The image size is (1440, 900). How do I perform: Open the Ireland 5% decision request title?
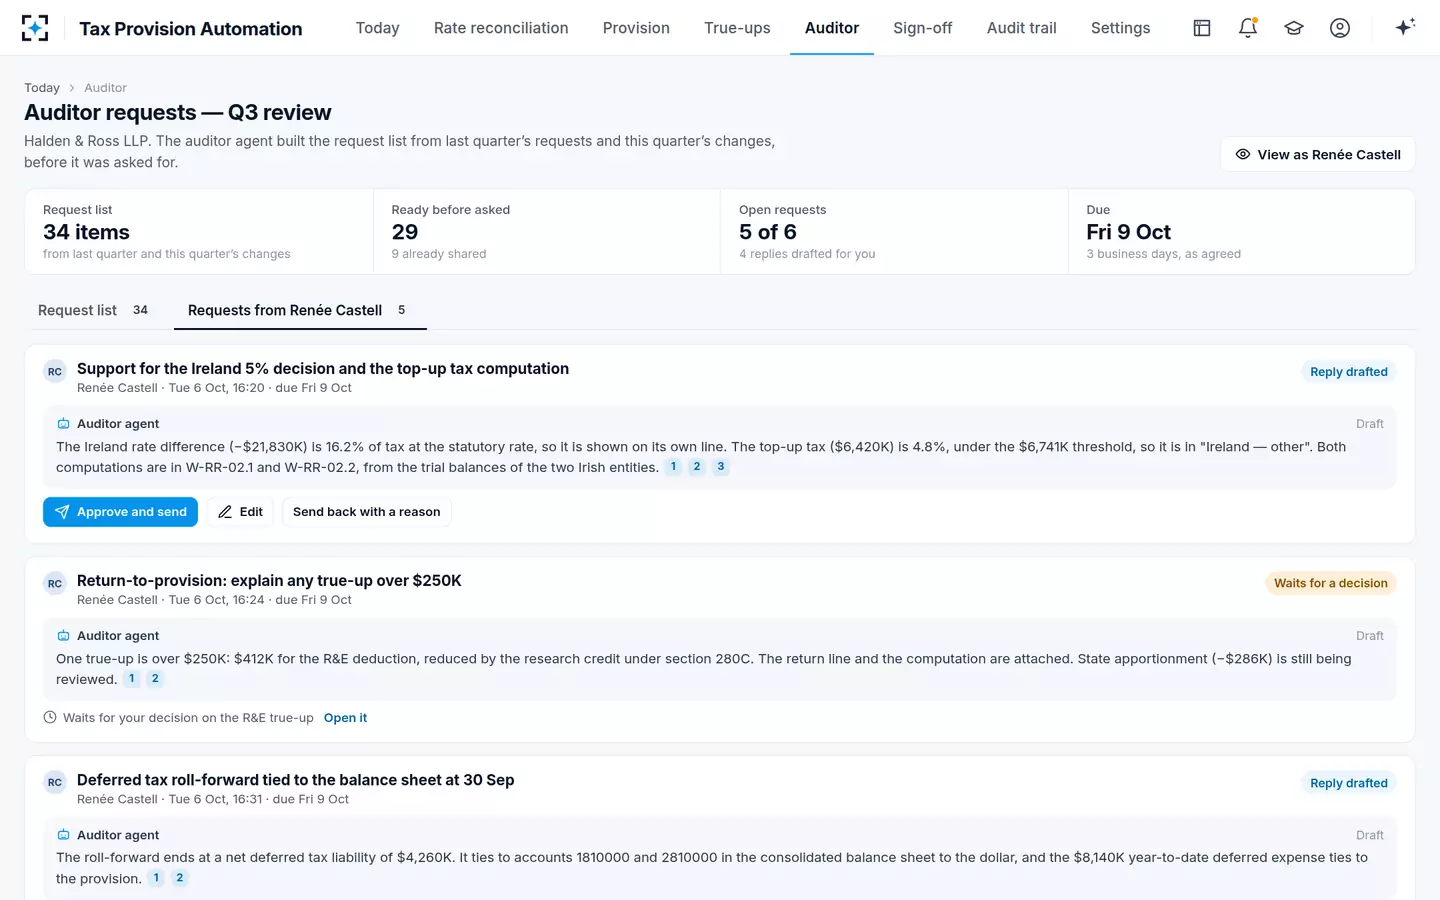[323, 369]
